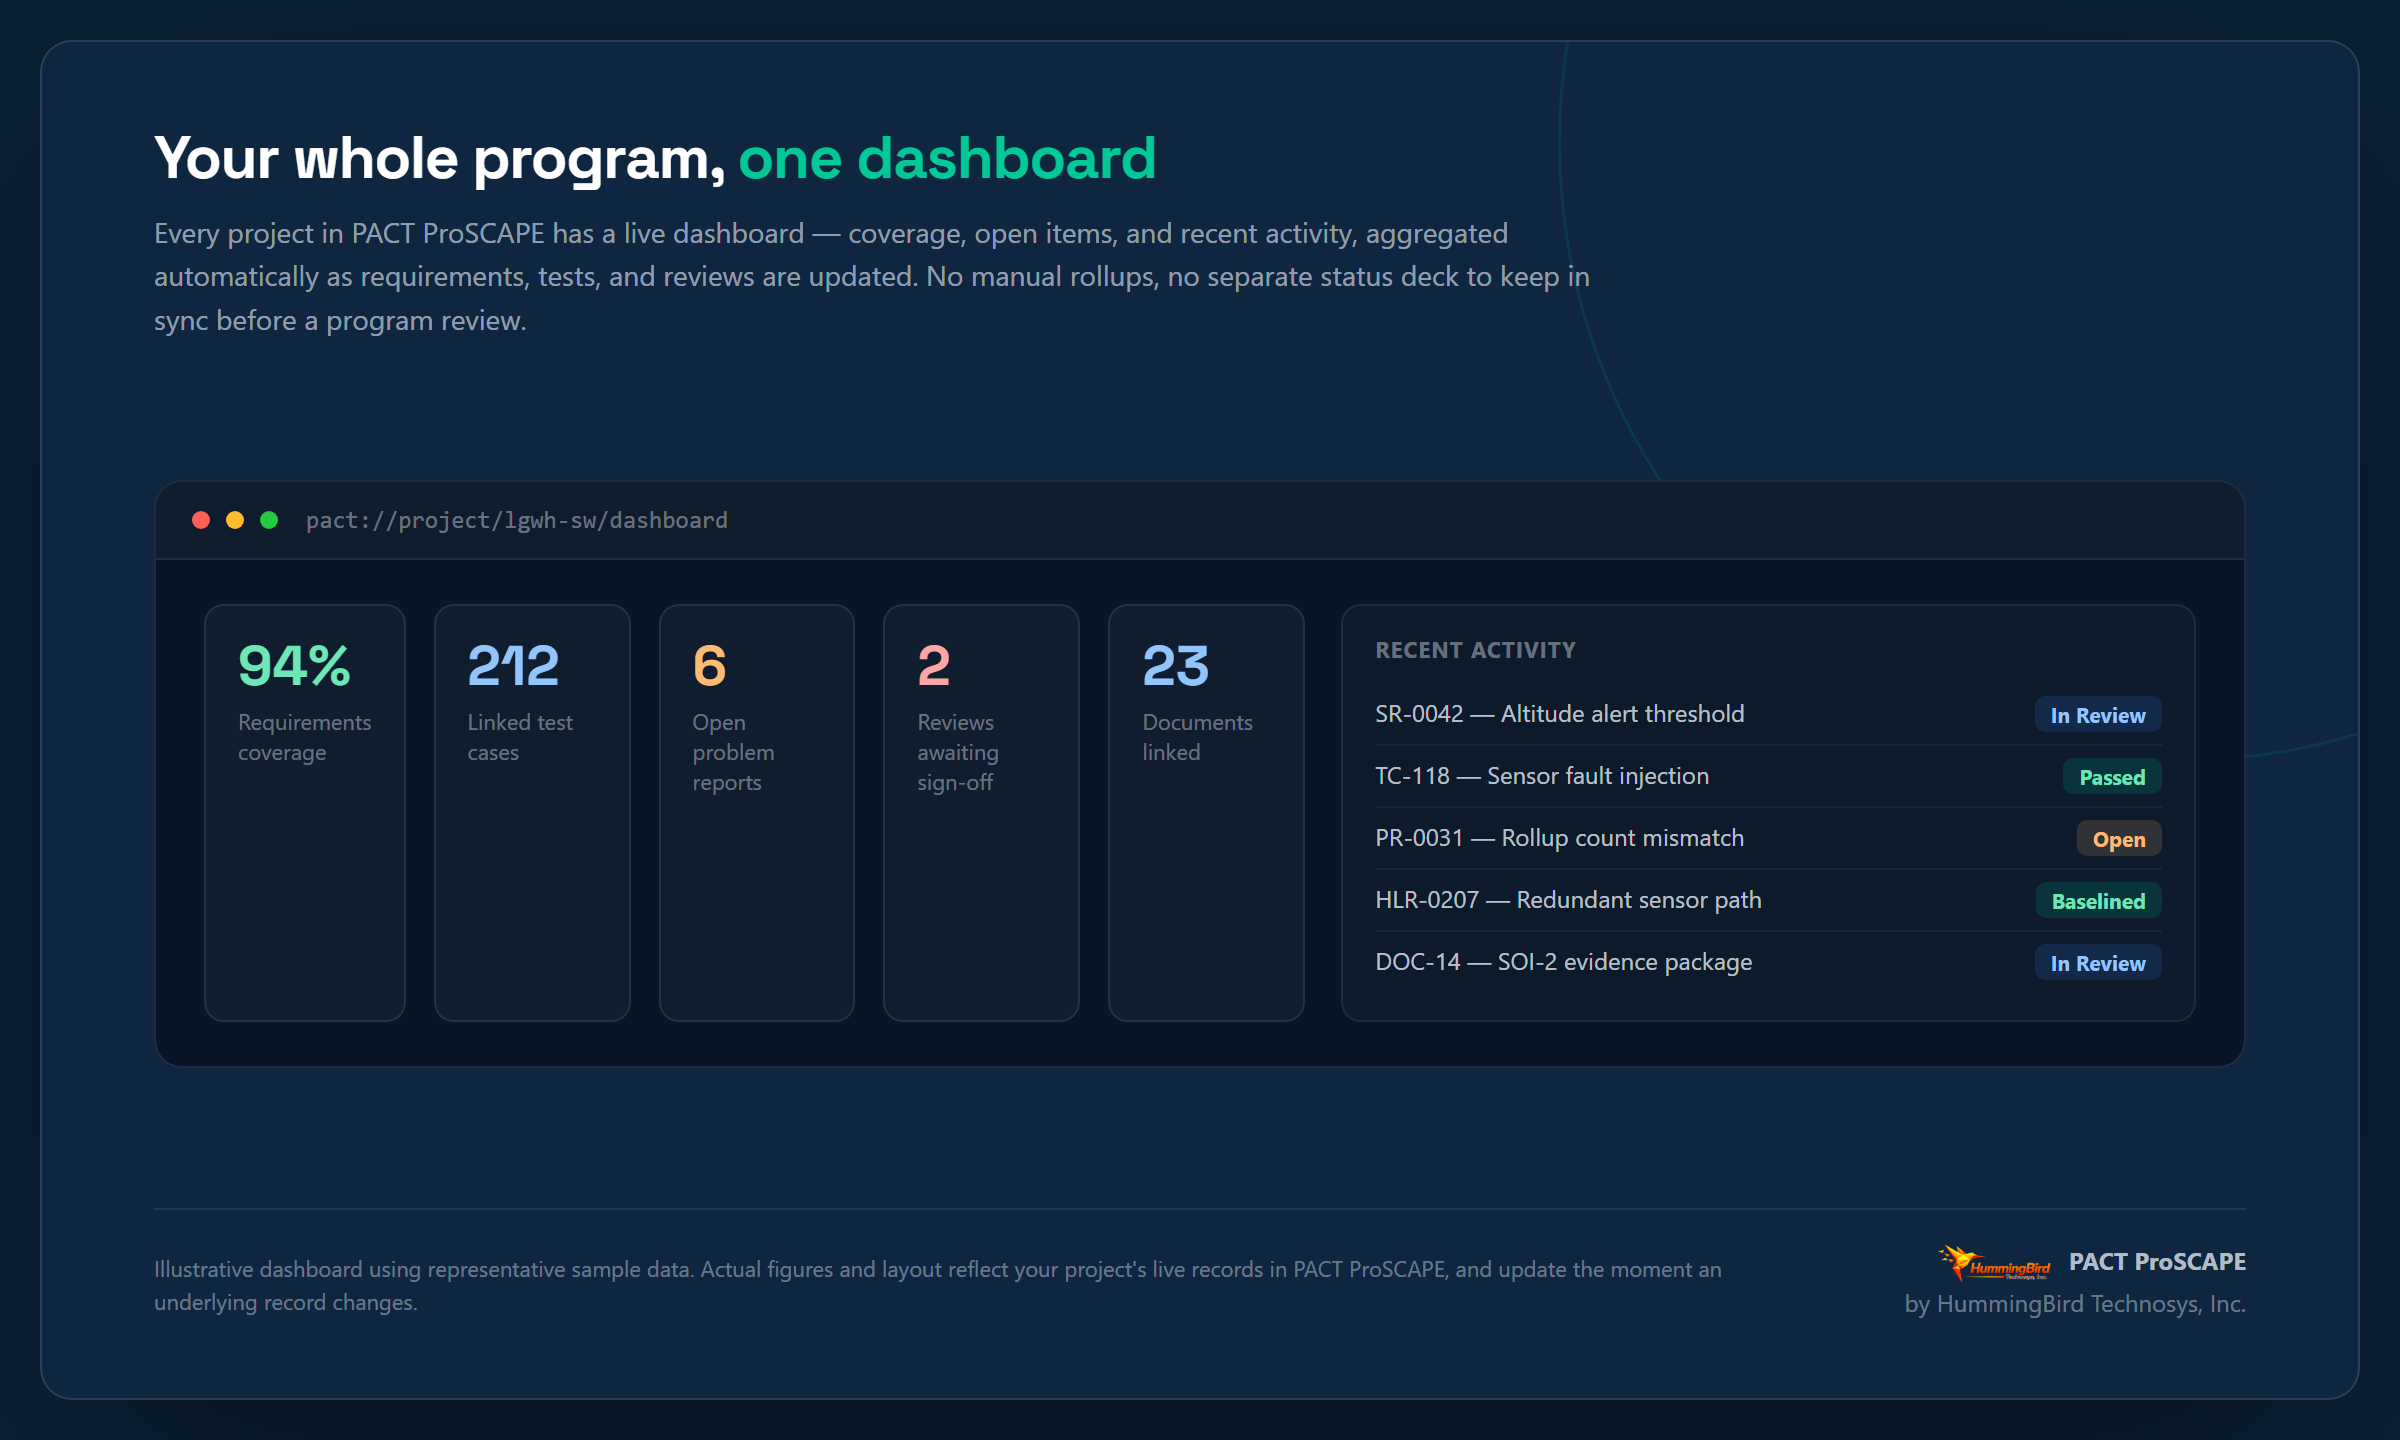Image resolution: width=2400 pixels, height=1440 pixels.
Task: Select the 6 Open problem reports card
Action: click(x=757, y=813)
